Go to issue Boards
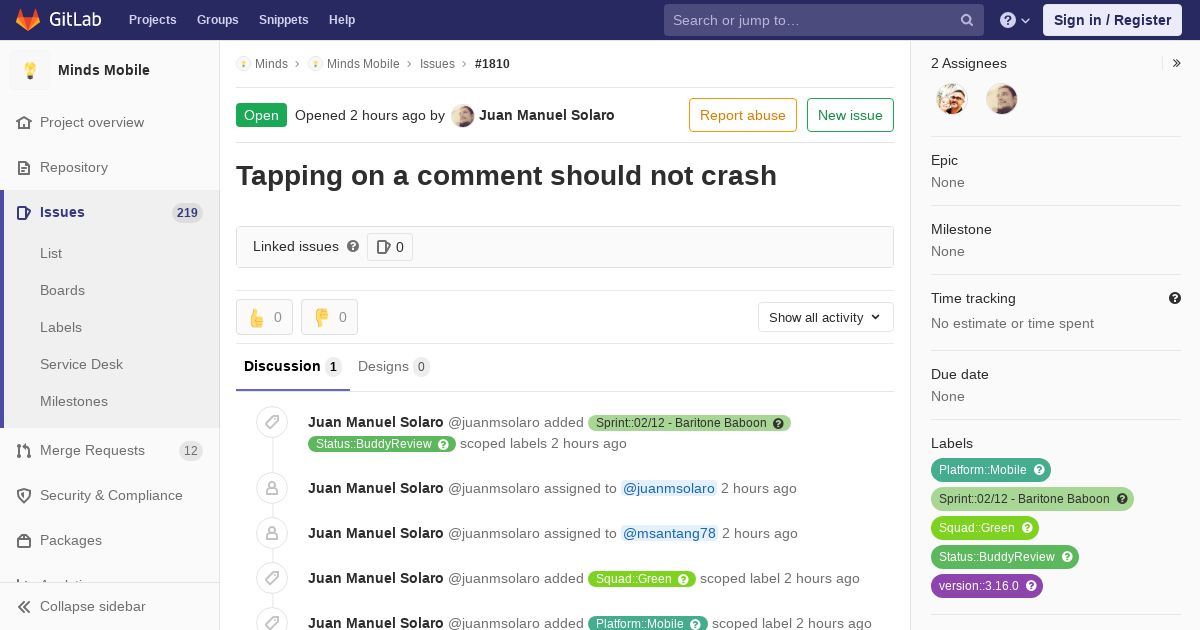The height and width of the screenshot is (630, 1200). (62, 290)
